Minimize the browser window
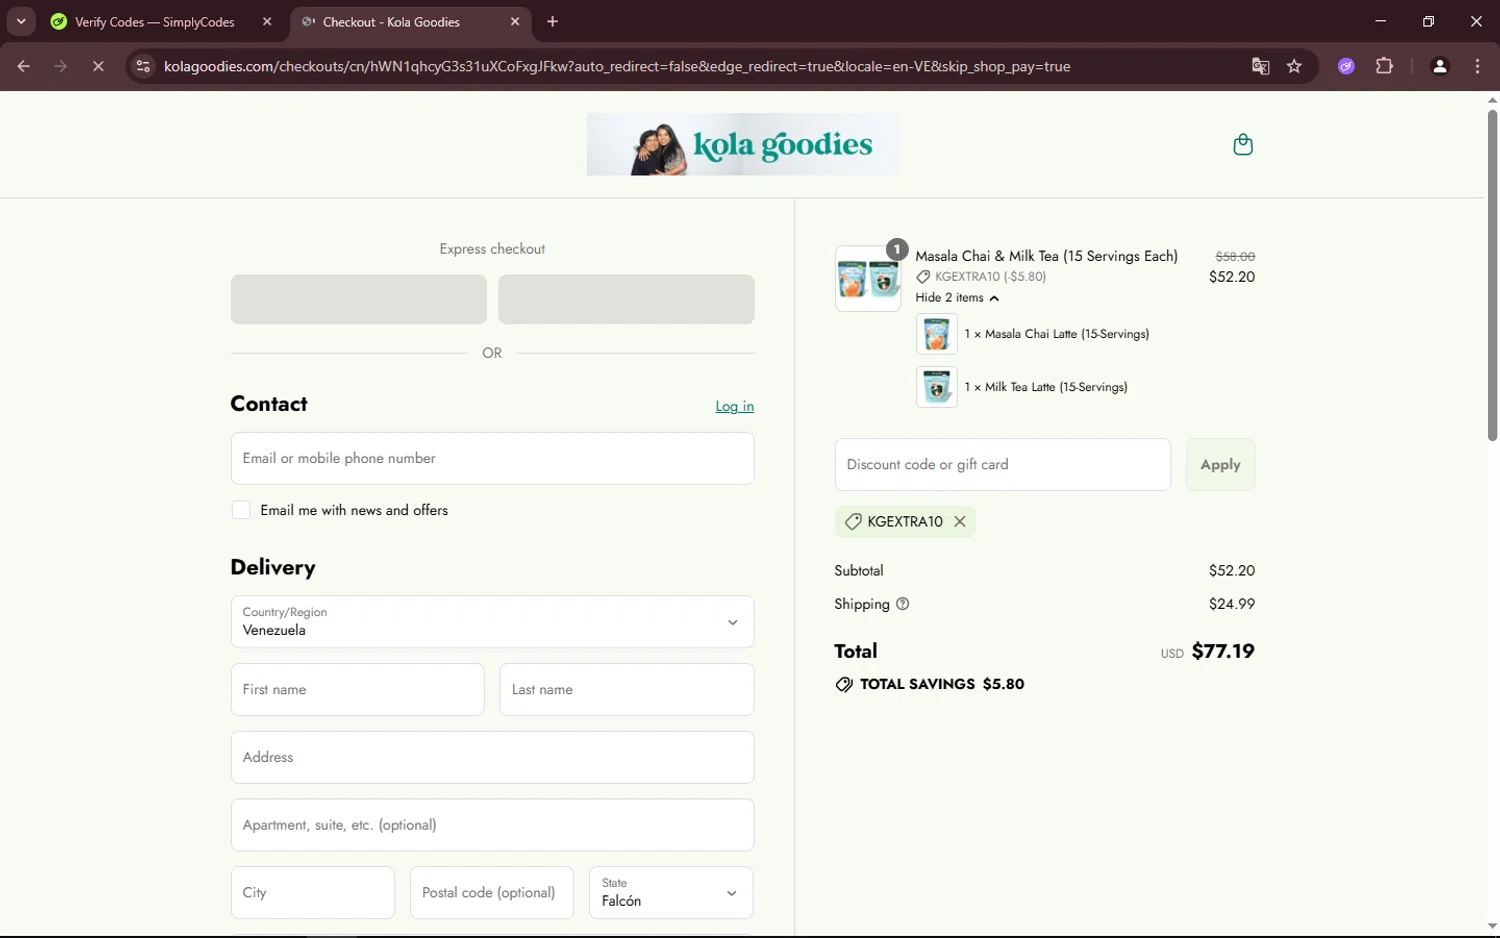 point(1381,21)
